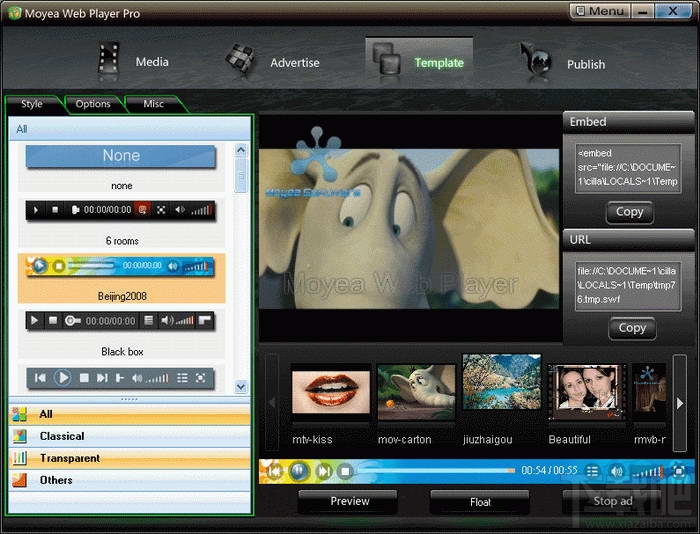
Task: Click the Classical category icon
Action: click(19, 436)
